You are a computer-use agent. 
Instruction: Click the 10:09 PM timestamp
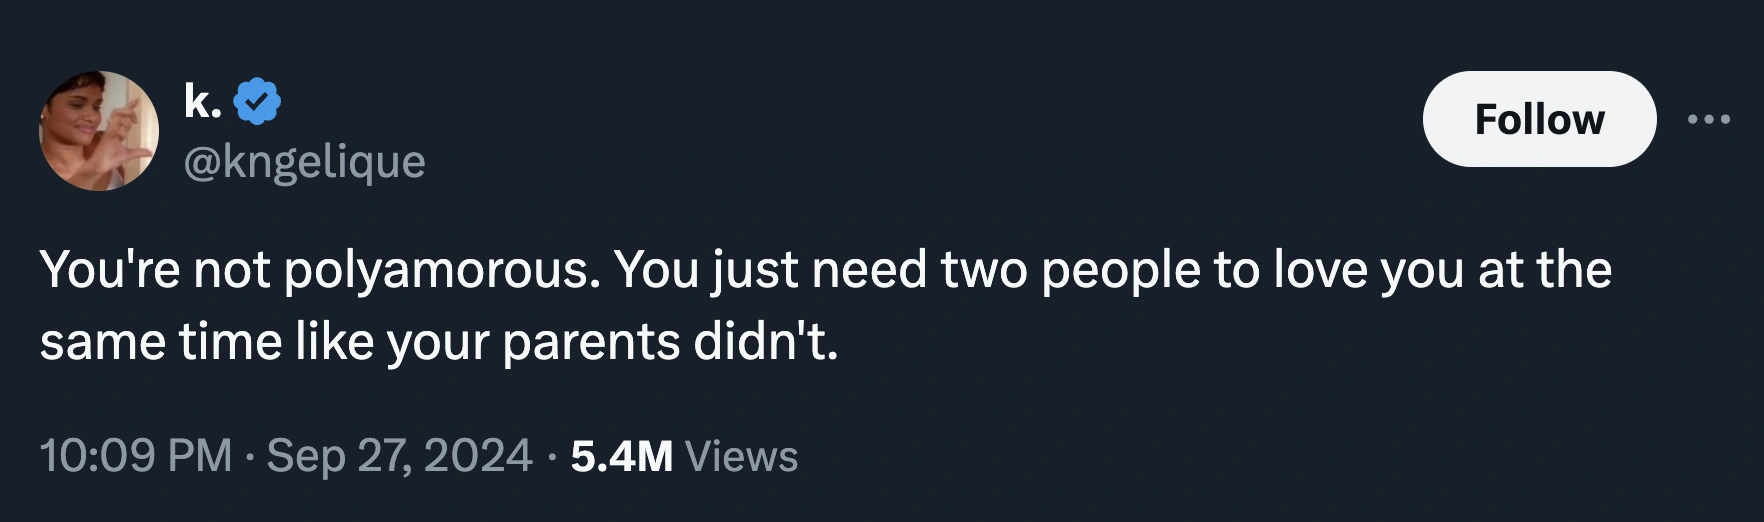135,456
